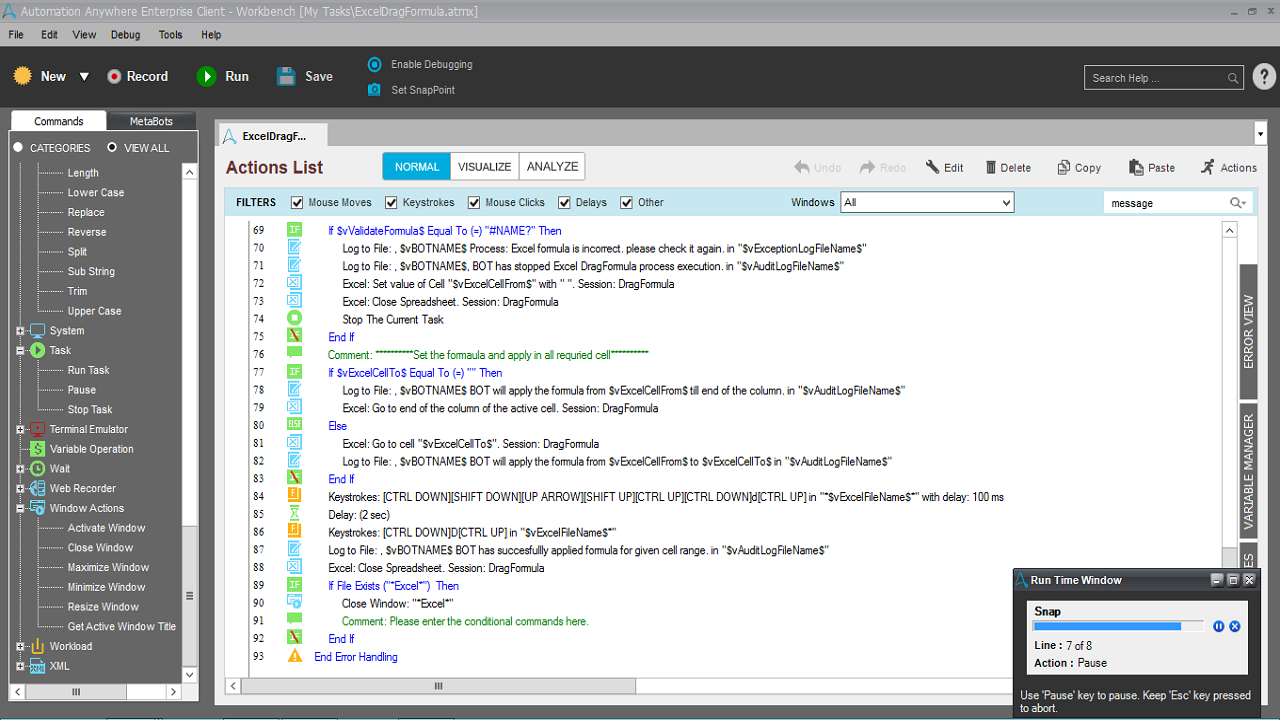The height and width of the screenshot is (720, 1280).
Task: Stop the running task with the X icon
Action: (x=1235, y=626)
